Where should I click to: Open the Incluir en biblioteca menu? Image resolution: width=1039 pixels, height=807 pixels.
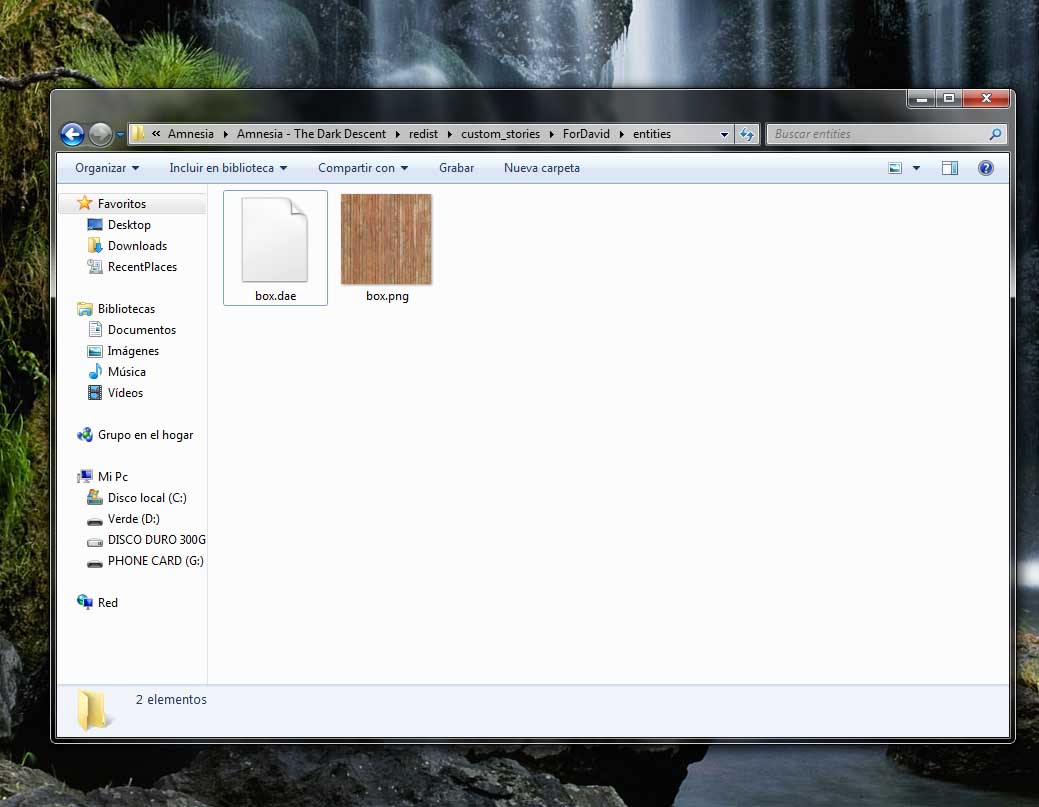click(x=228, y=168)
